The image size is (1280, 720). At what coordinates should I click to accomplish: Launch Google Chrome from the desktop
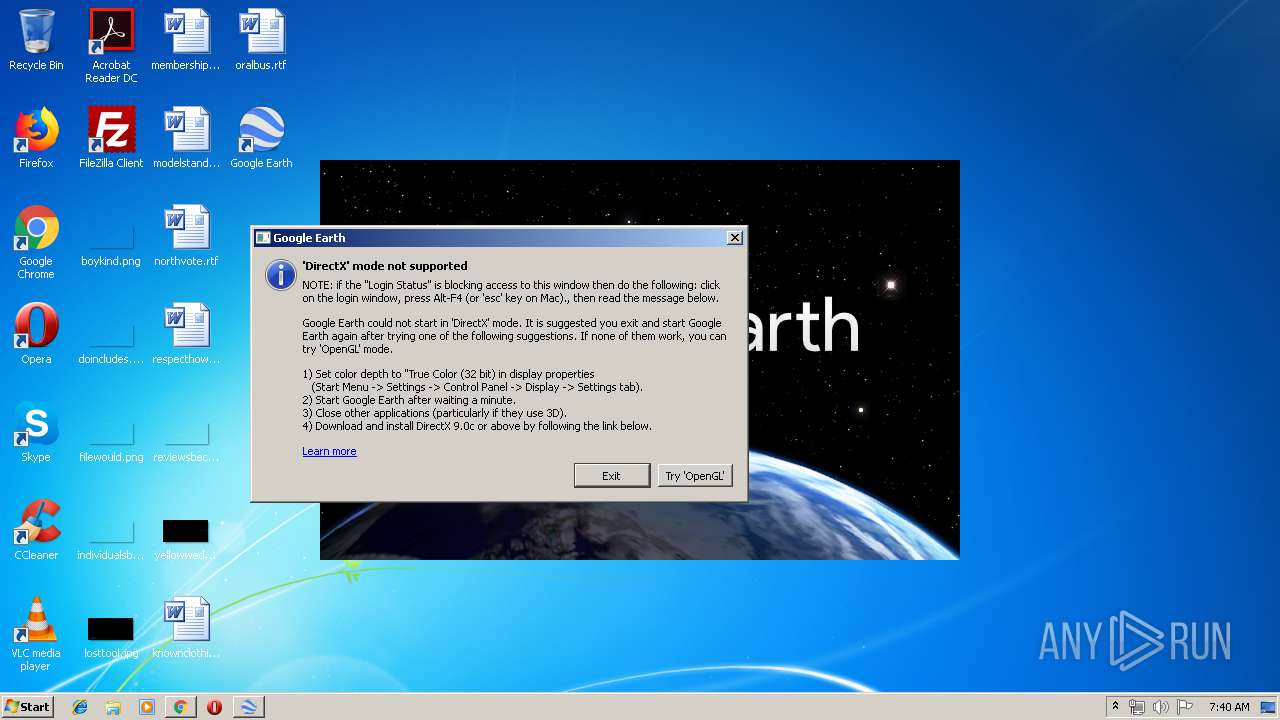click(x=36, y=242)
